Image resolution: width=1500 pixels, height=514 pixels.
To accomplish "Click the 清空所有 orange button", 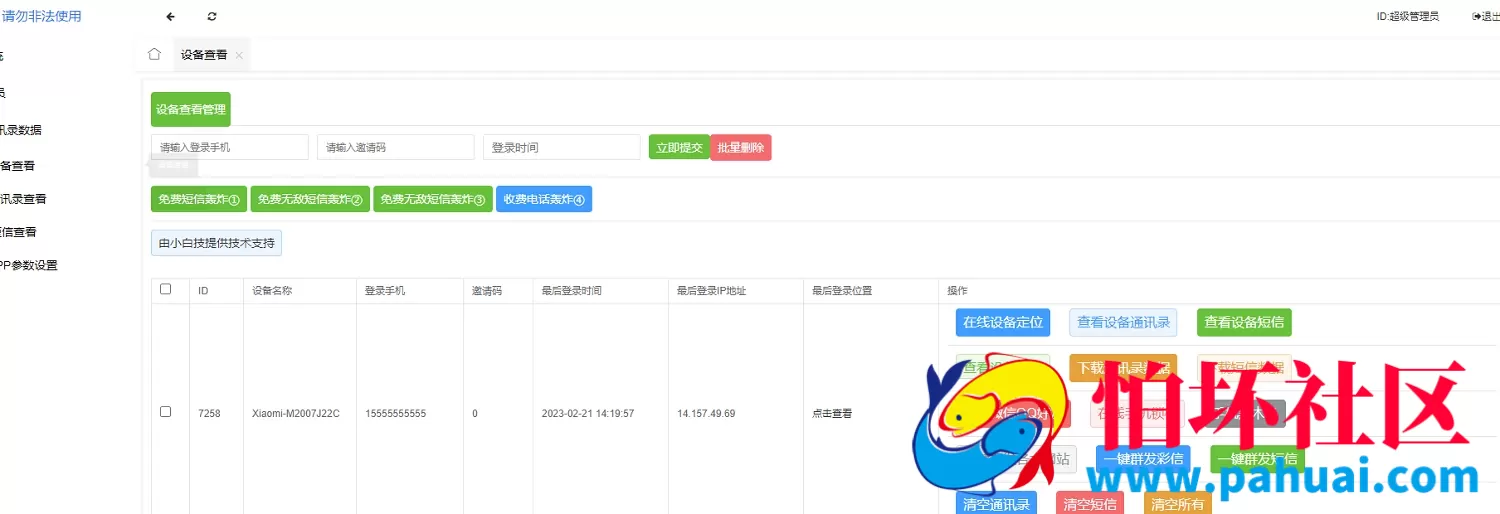I will [x=1177, y=504].
